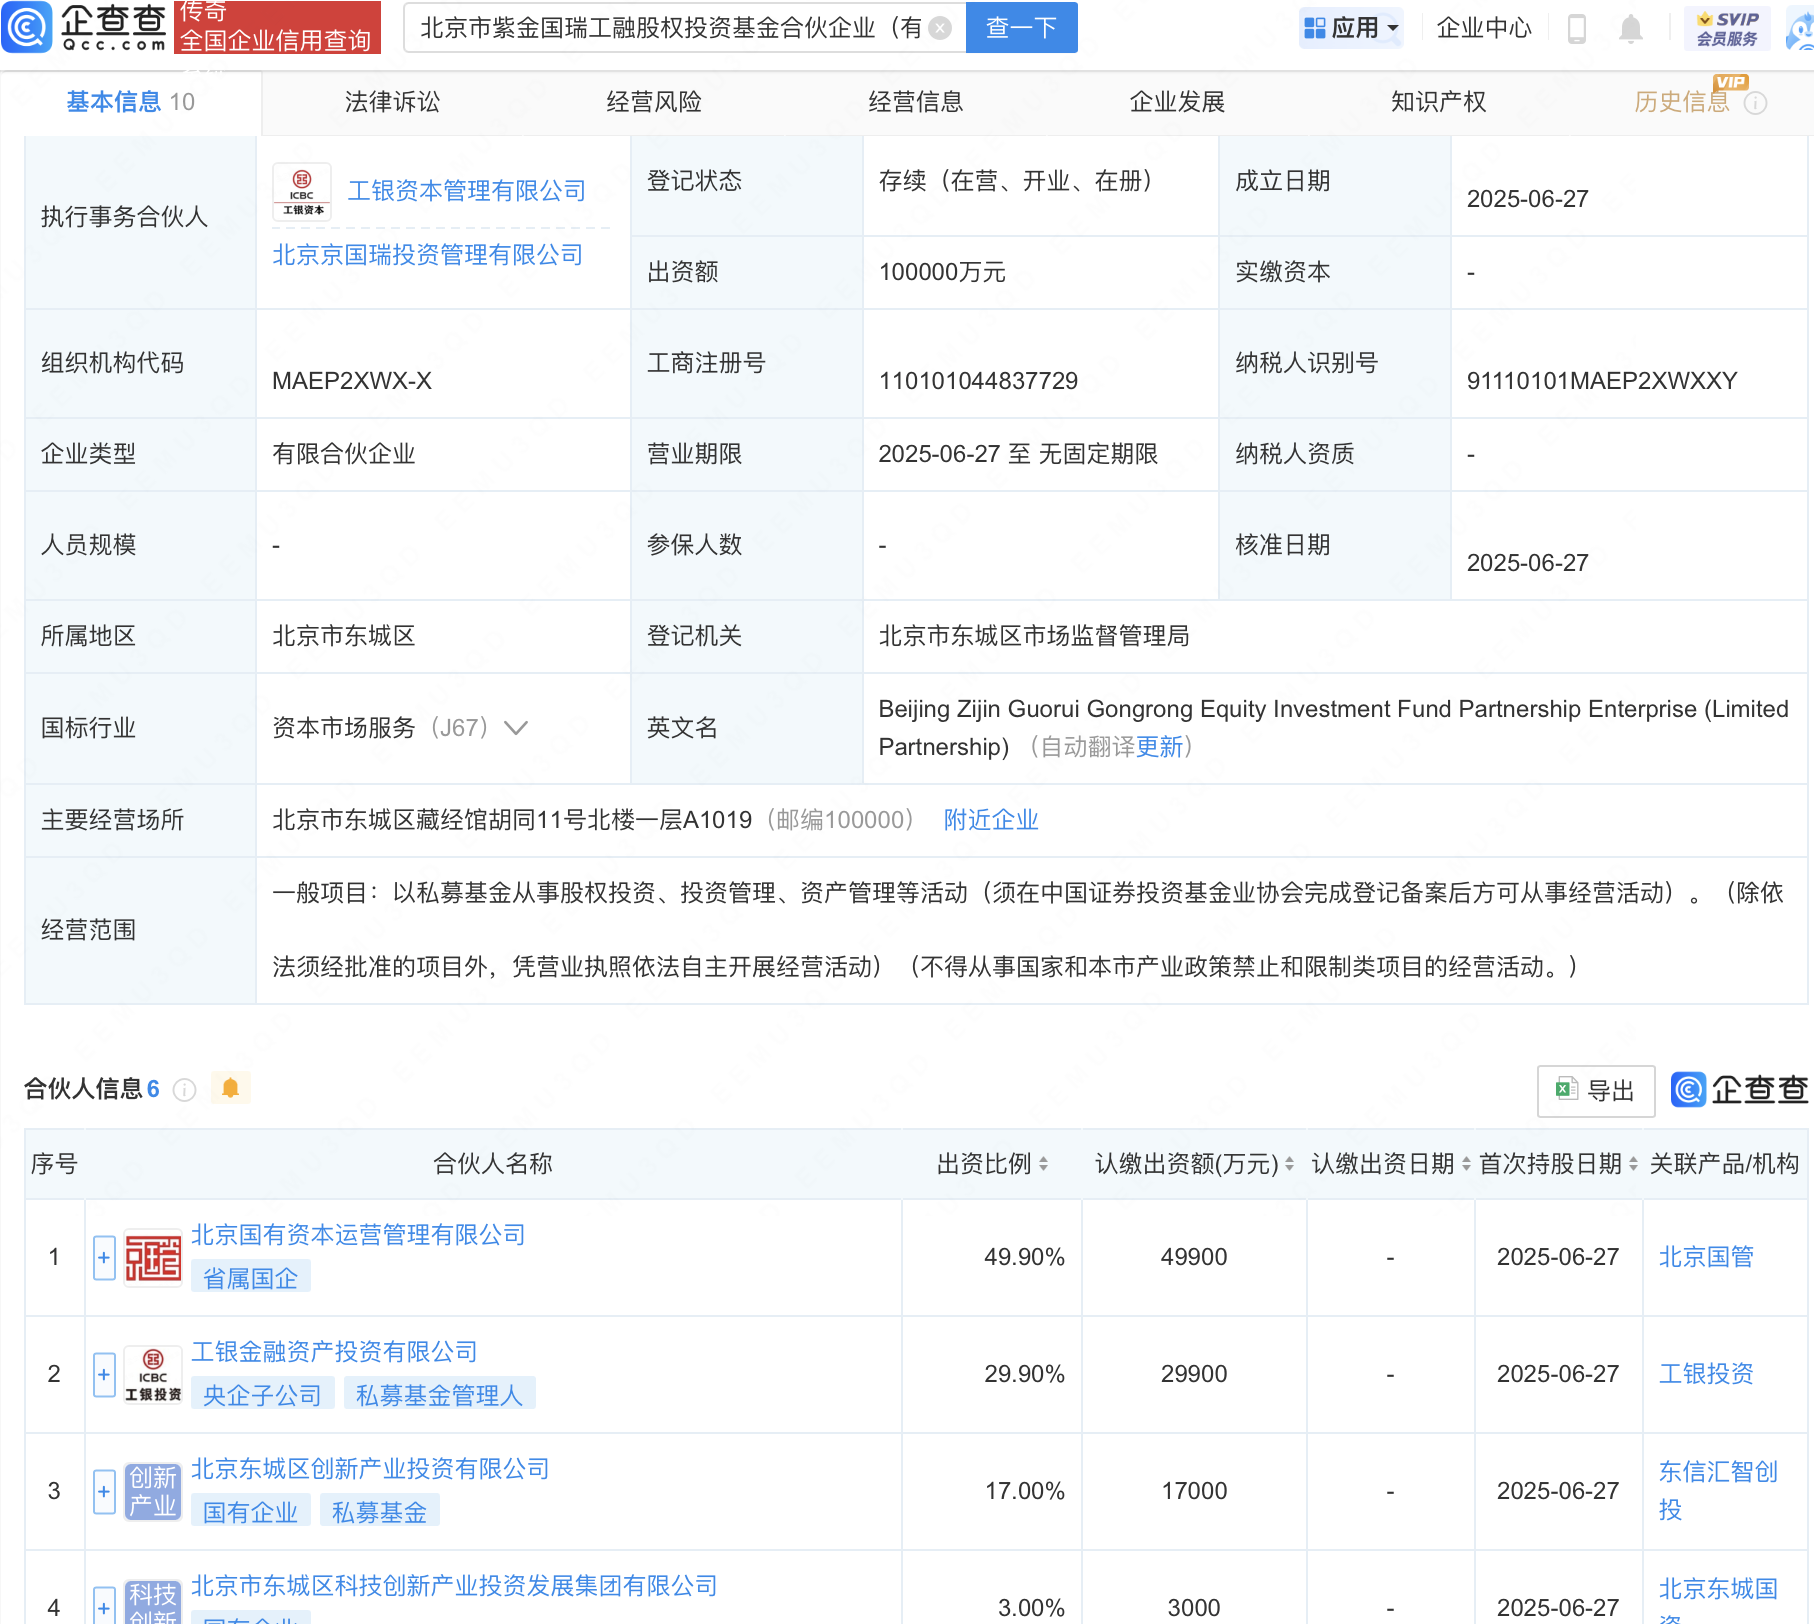The image size is (1814, 1624).
Task: Switch to the 法律诉讼 tab
Action: pos(392,102)
